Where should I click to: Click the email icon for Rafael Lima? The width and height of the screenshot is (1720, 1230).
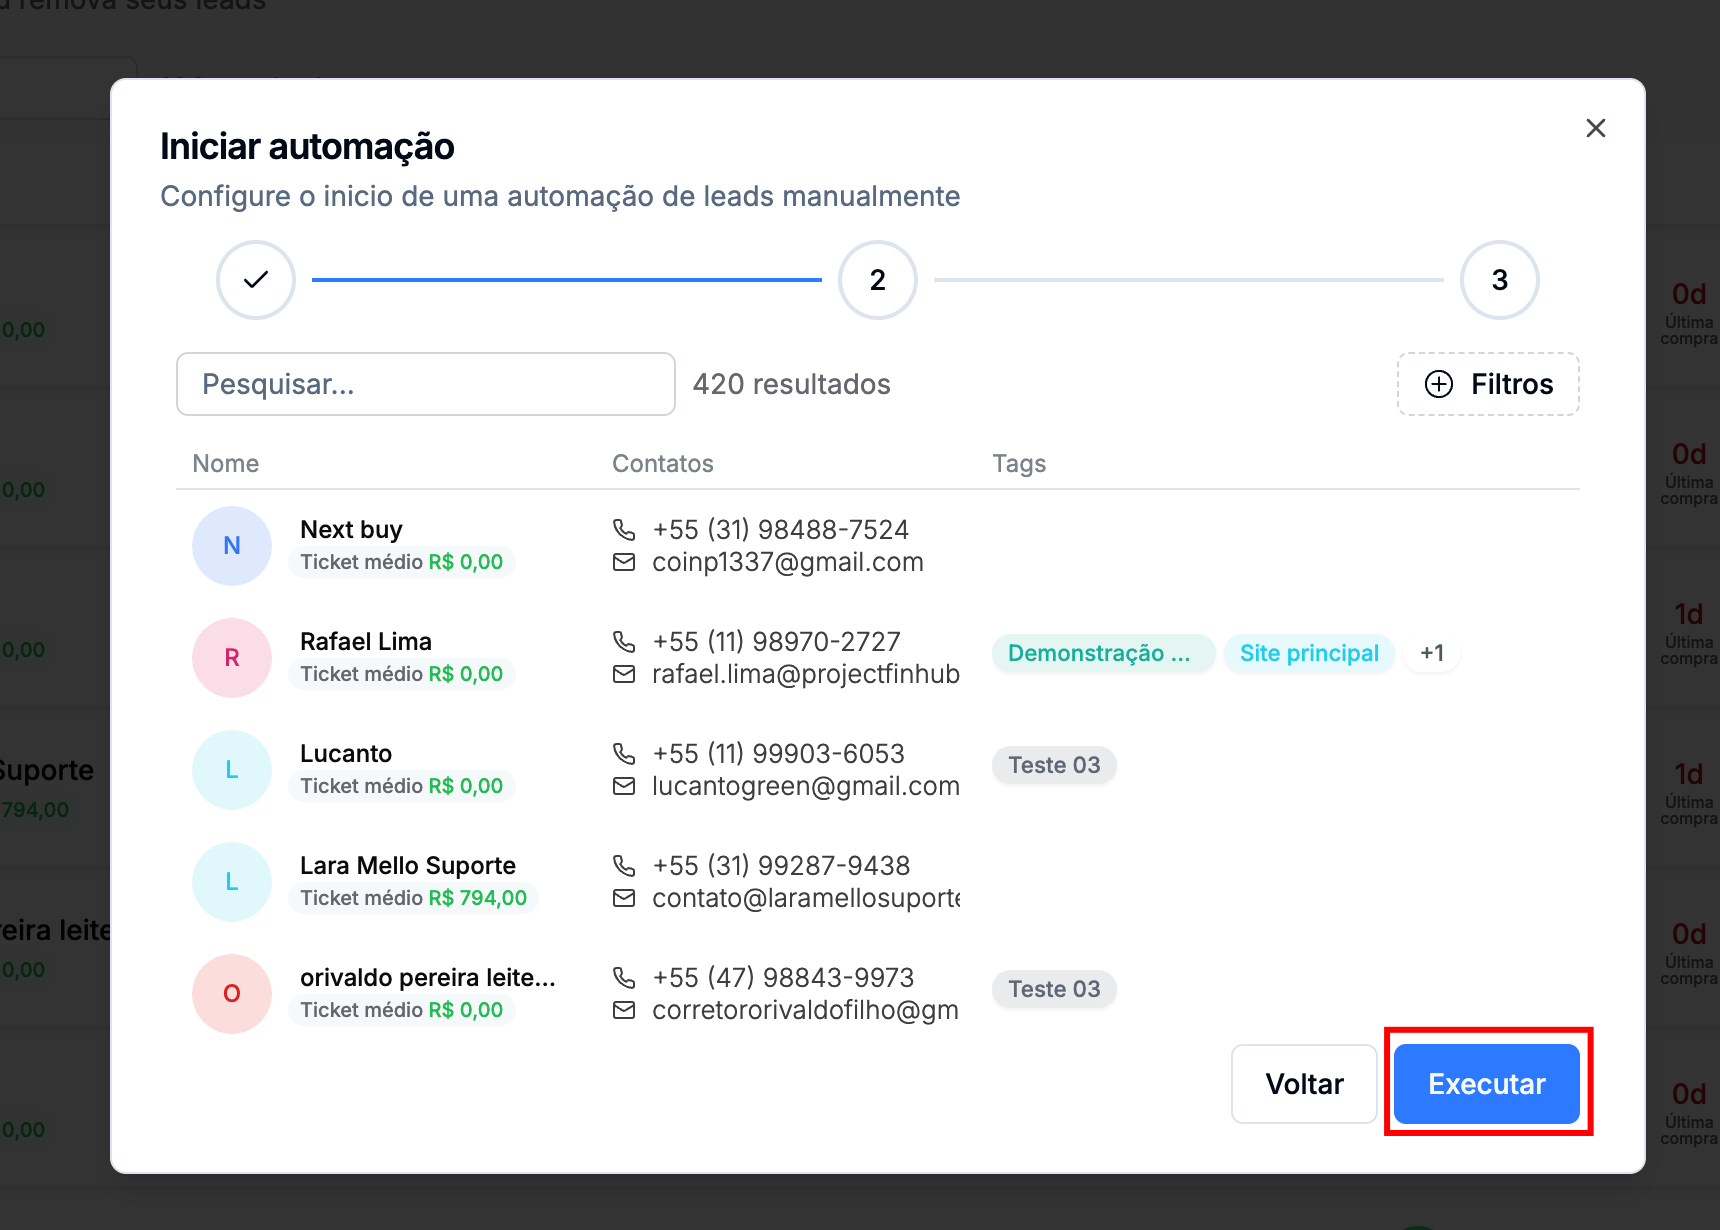click(x=624, y=674)
